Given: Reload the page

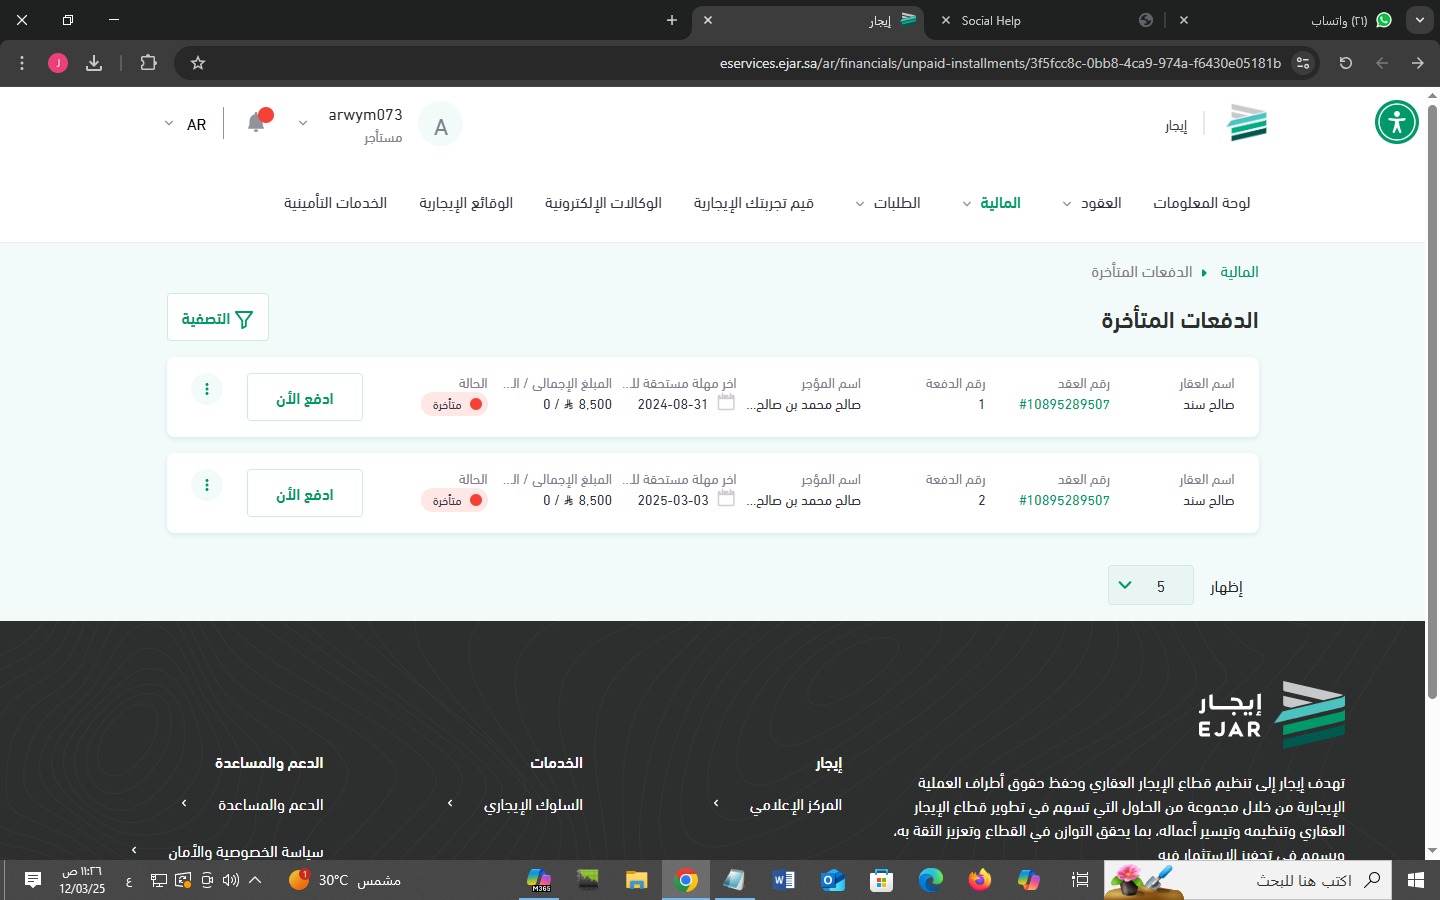Looking at the screenshot, I should pyautogui.click(x=1345, y=63).
